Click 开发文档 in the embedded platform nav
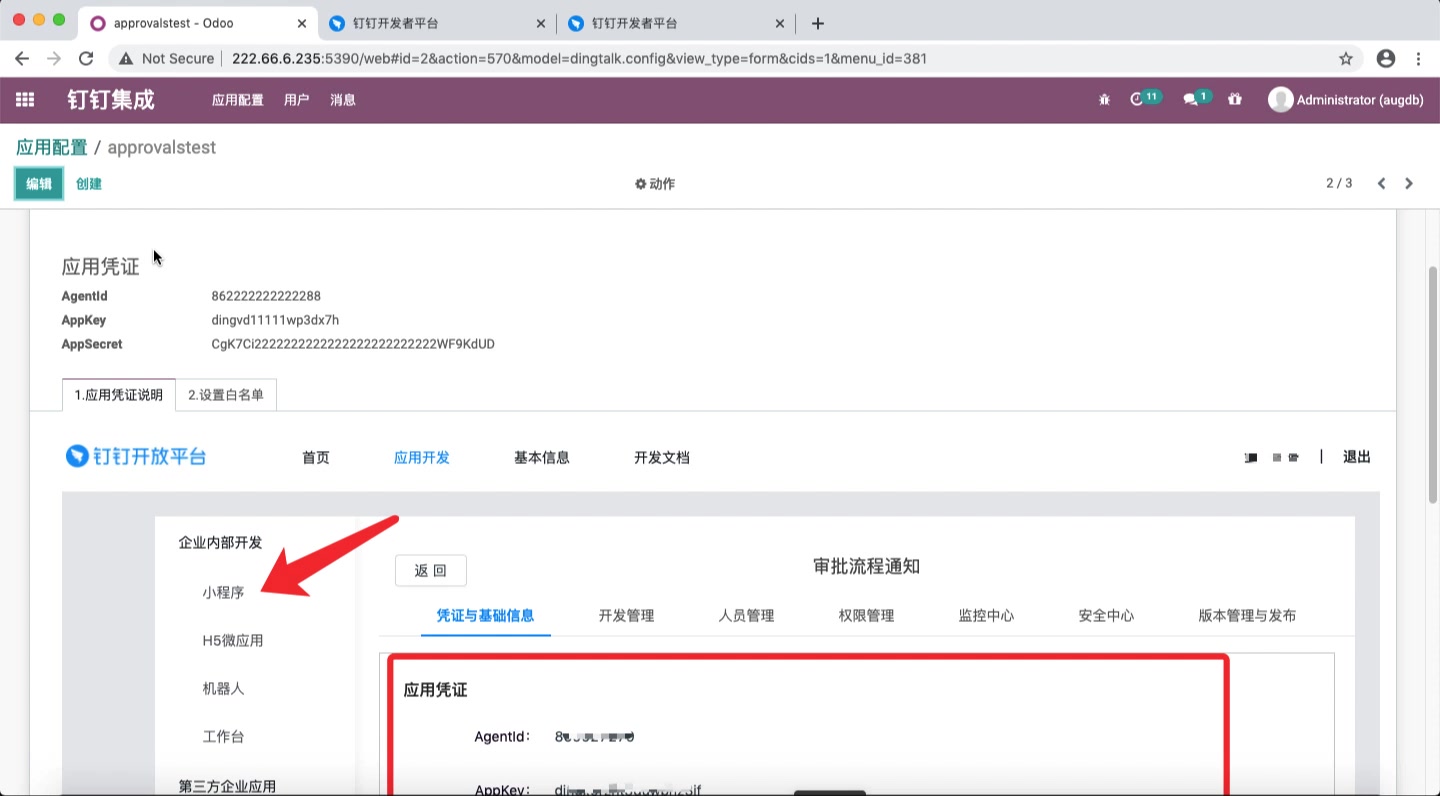The width and height of the screenshot is (1440, 796). [662, 458]
